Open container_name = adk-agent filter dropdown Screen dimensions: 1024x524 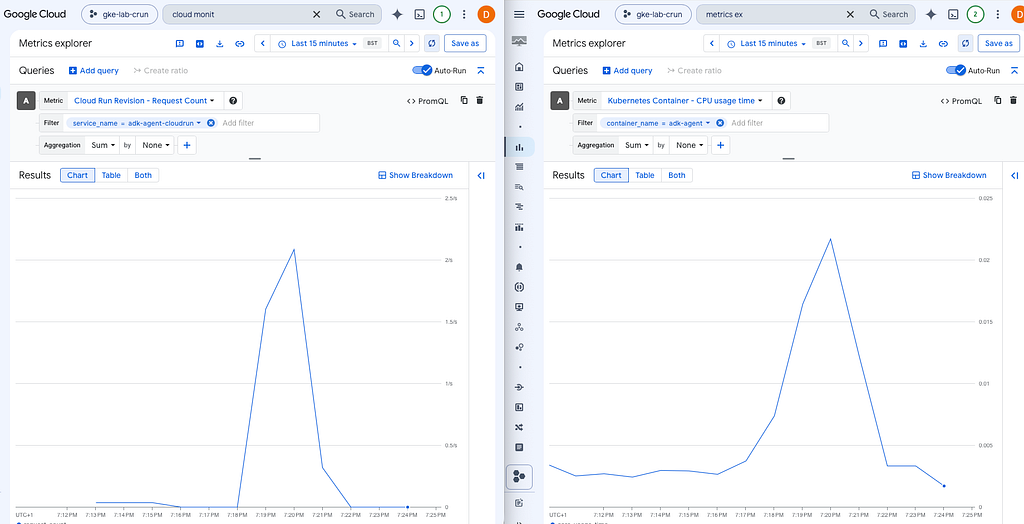tap(658, 123)
